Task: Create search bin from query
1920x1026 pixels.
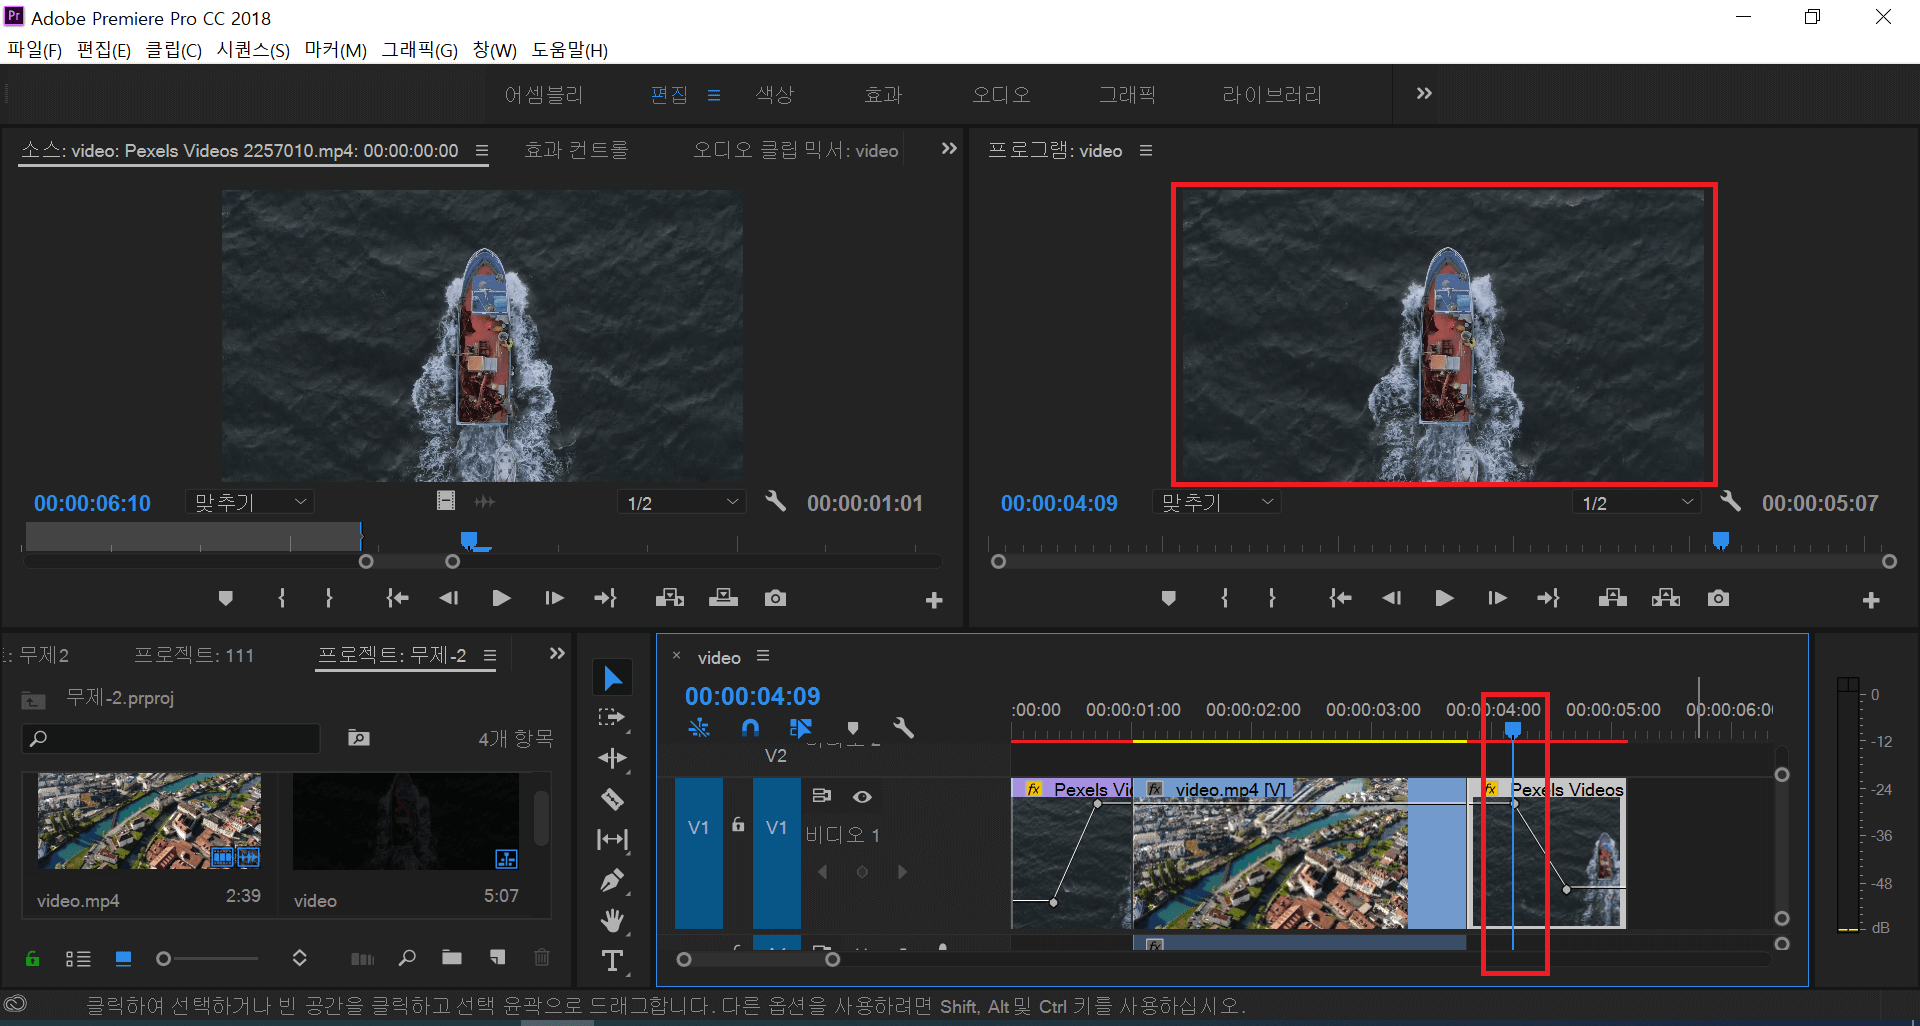Action: (358, 738)
